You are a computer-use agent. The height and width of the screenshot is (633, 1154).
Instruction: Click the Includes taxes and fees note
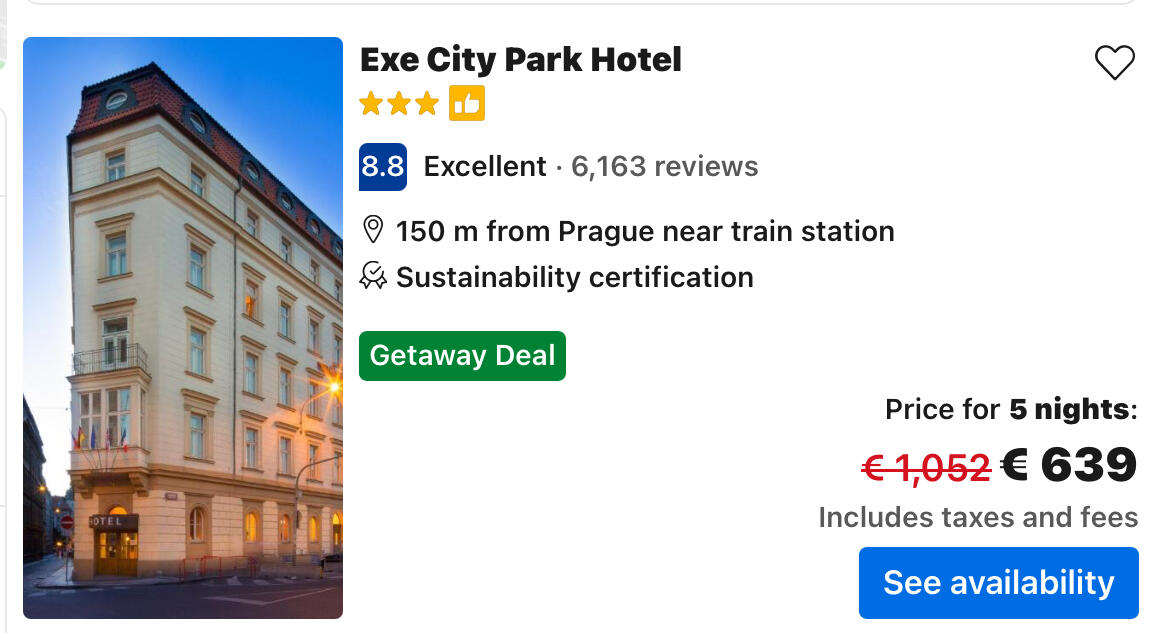pos(978,517)
